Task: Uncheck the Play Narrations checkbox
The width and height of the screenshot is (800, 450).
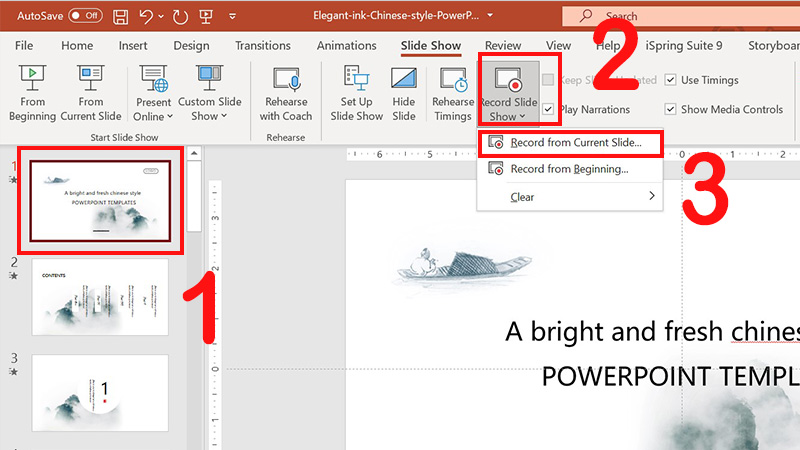Action: (x=548, y=109)
